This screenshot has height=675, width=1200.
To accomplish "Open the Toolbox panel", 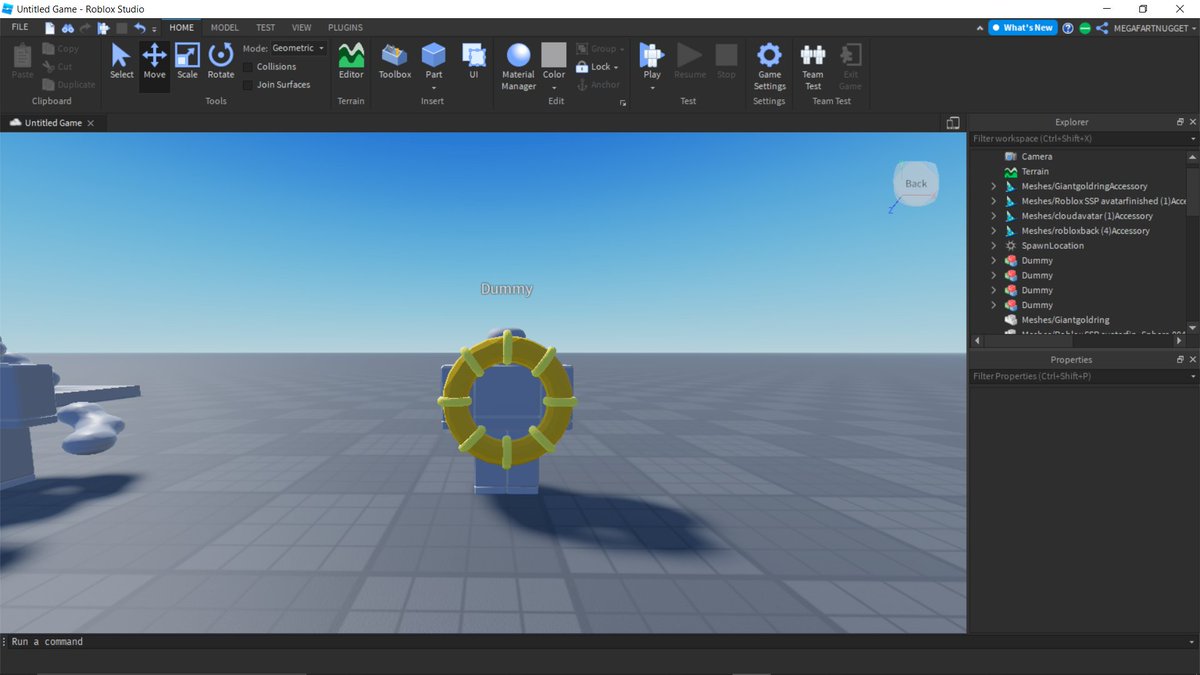I will point(395,62).
